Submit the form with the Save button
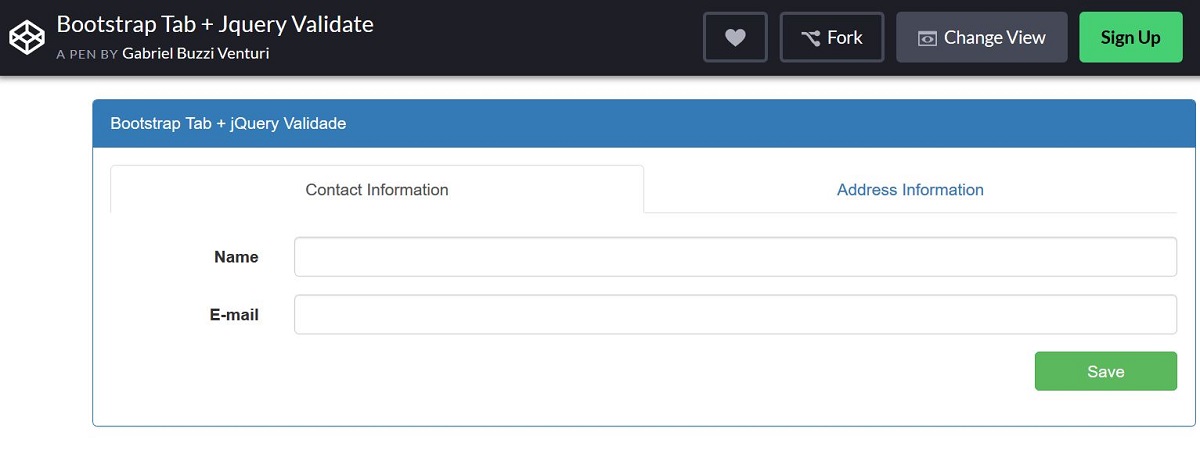This screenshot has width=1200, height=475. pos(1105,371)
